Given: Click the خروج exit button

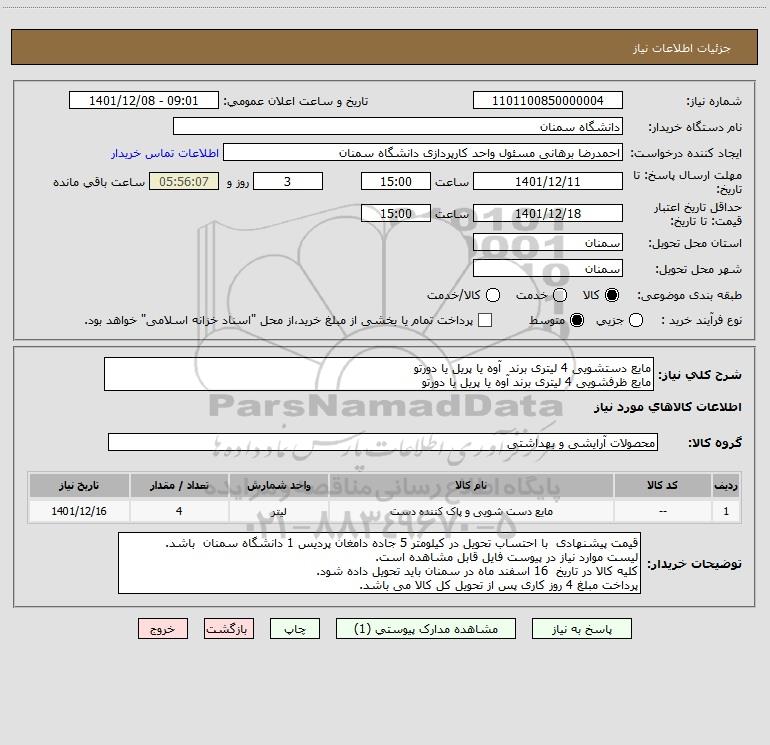Looking at the screenshot, I should coord(163,629).
